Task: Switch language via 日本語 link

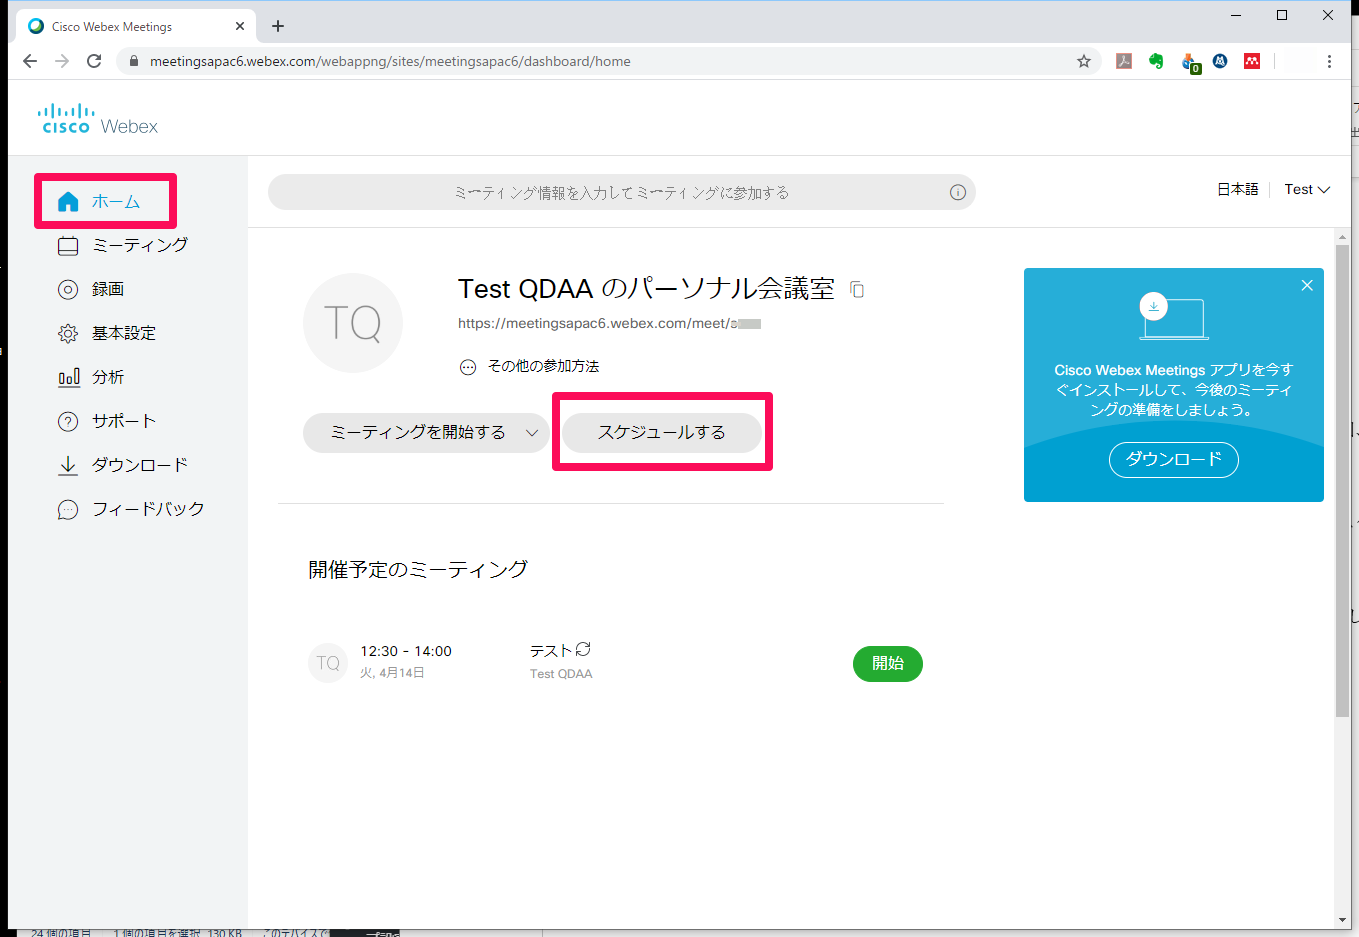Action: point(1237,189)
